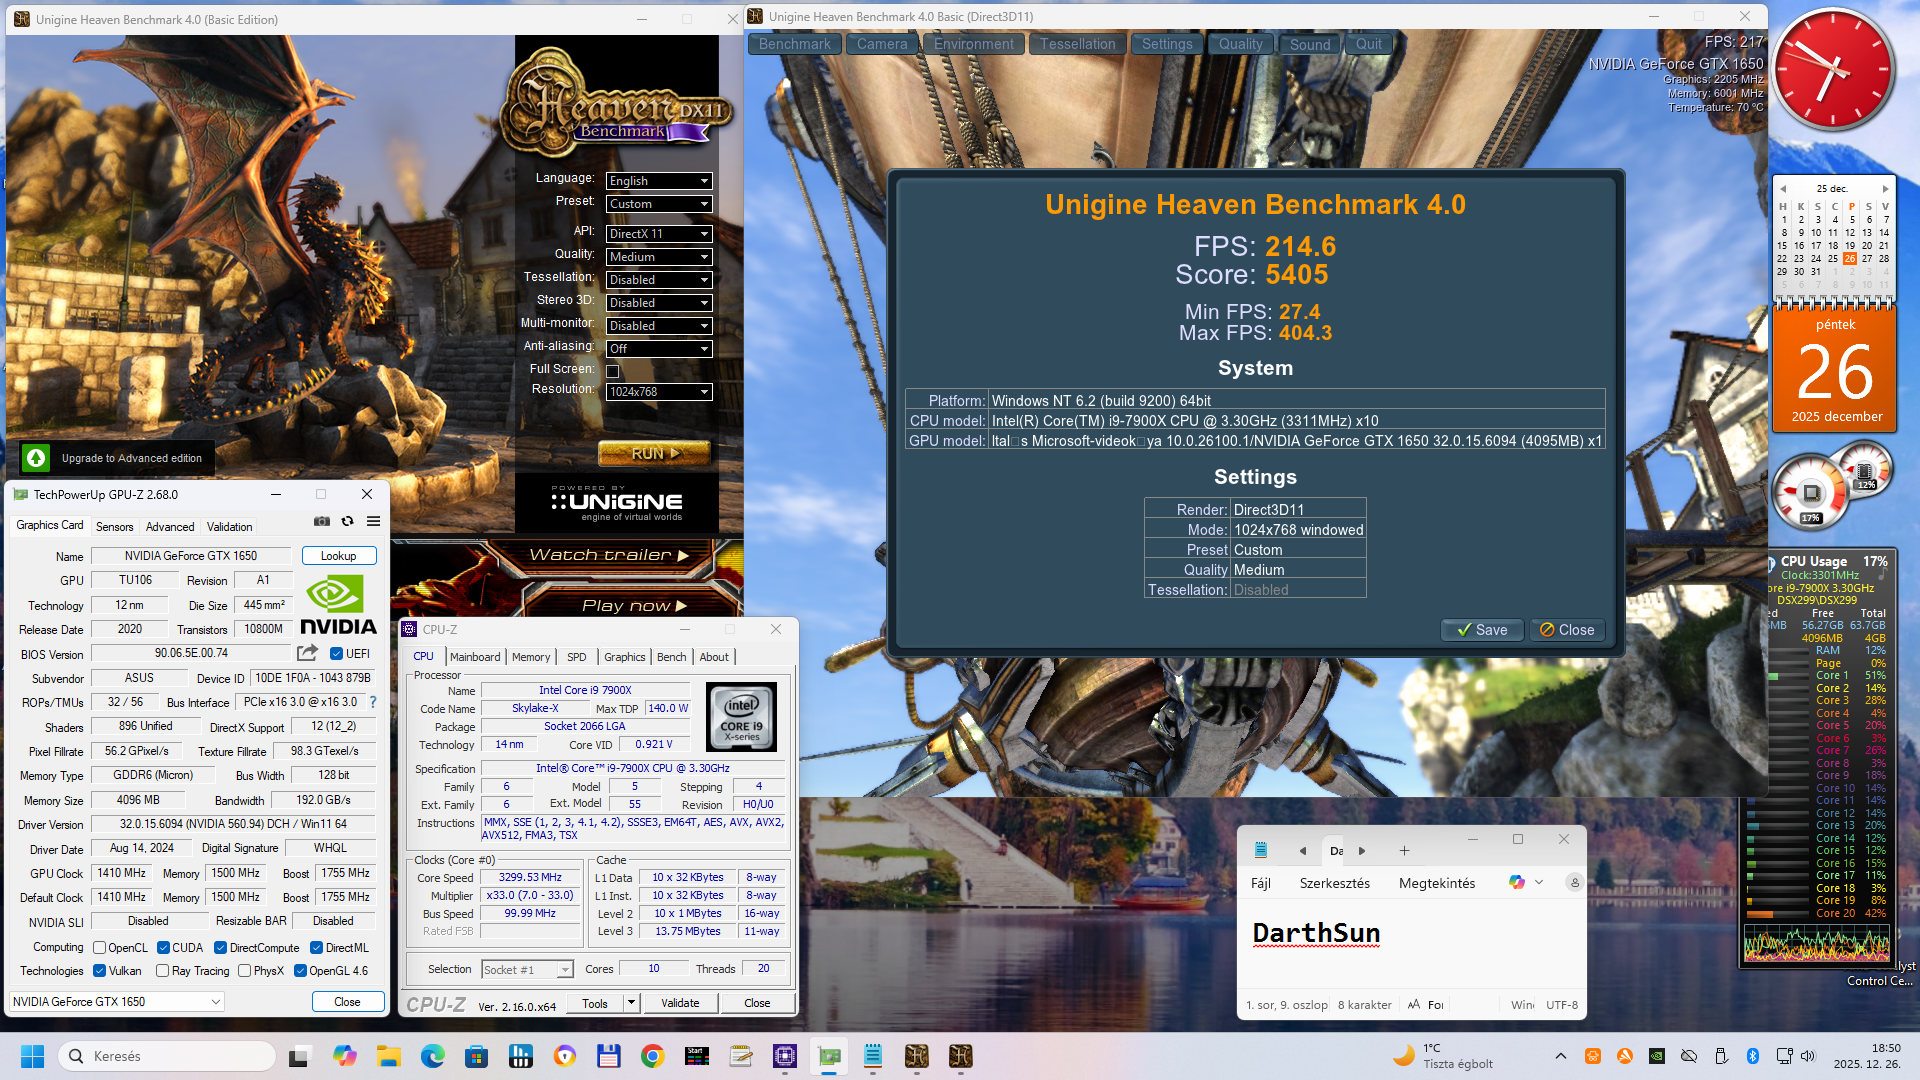
Task: Click the GPU-Z refresh icon
Action: point(347,521)
